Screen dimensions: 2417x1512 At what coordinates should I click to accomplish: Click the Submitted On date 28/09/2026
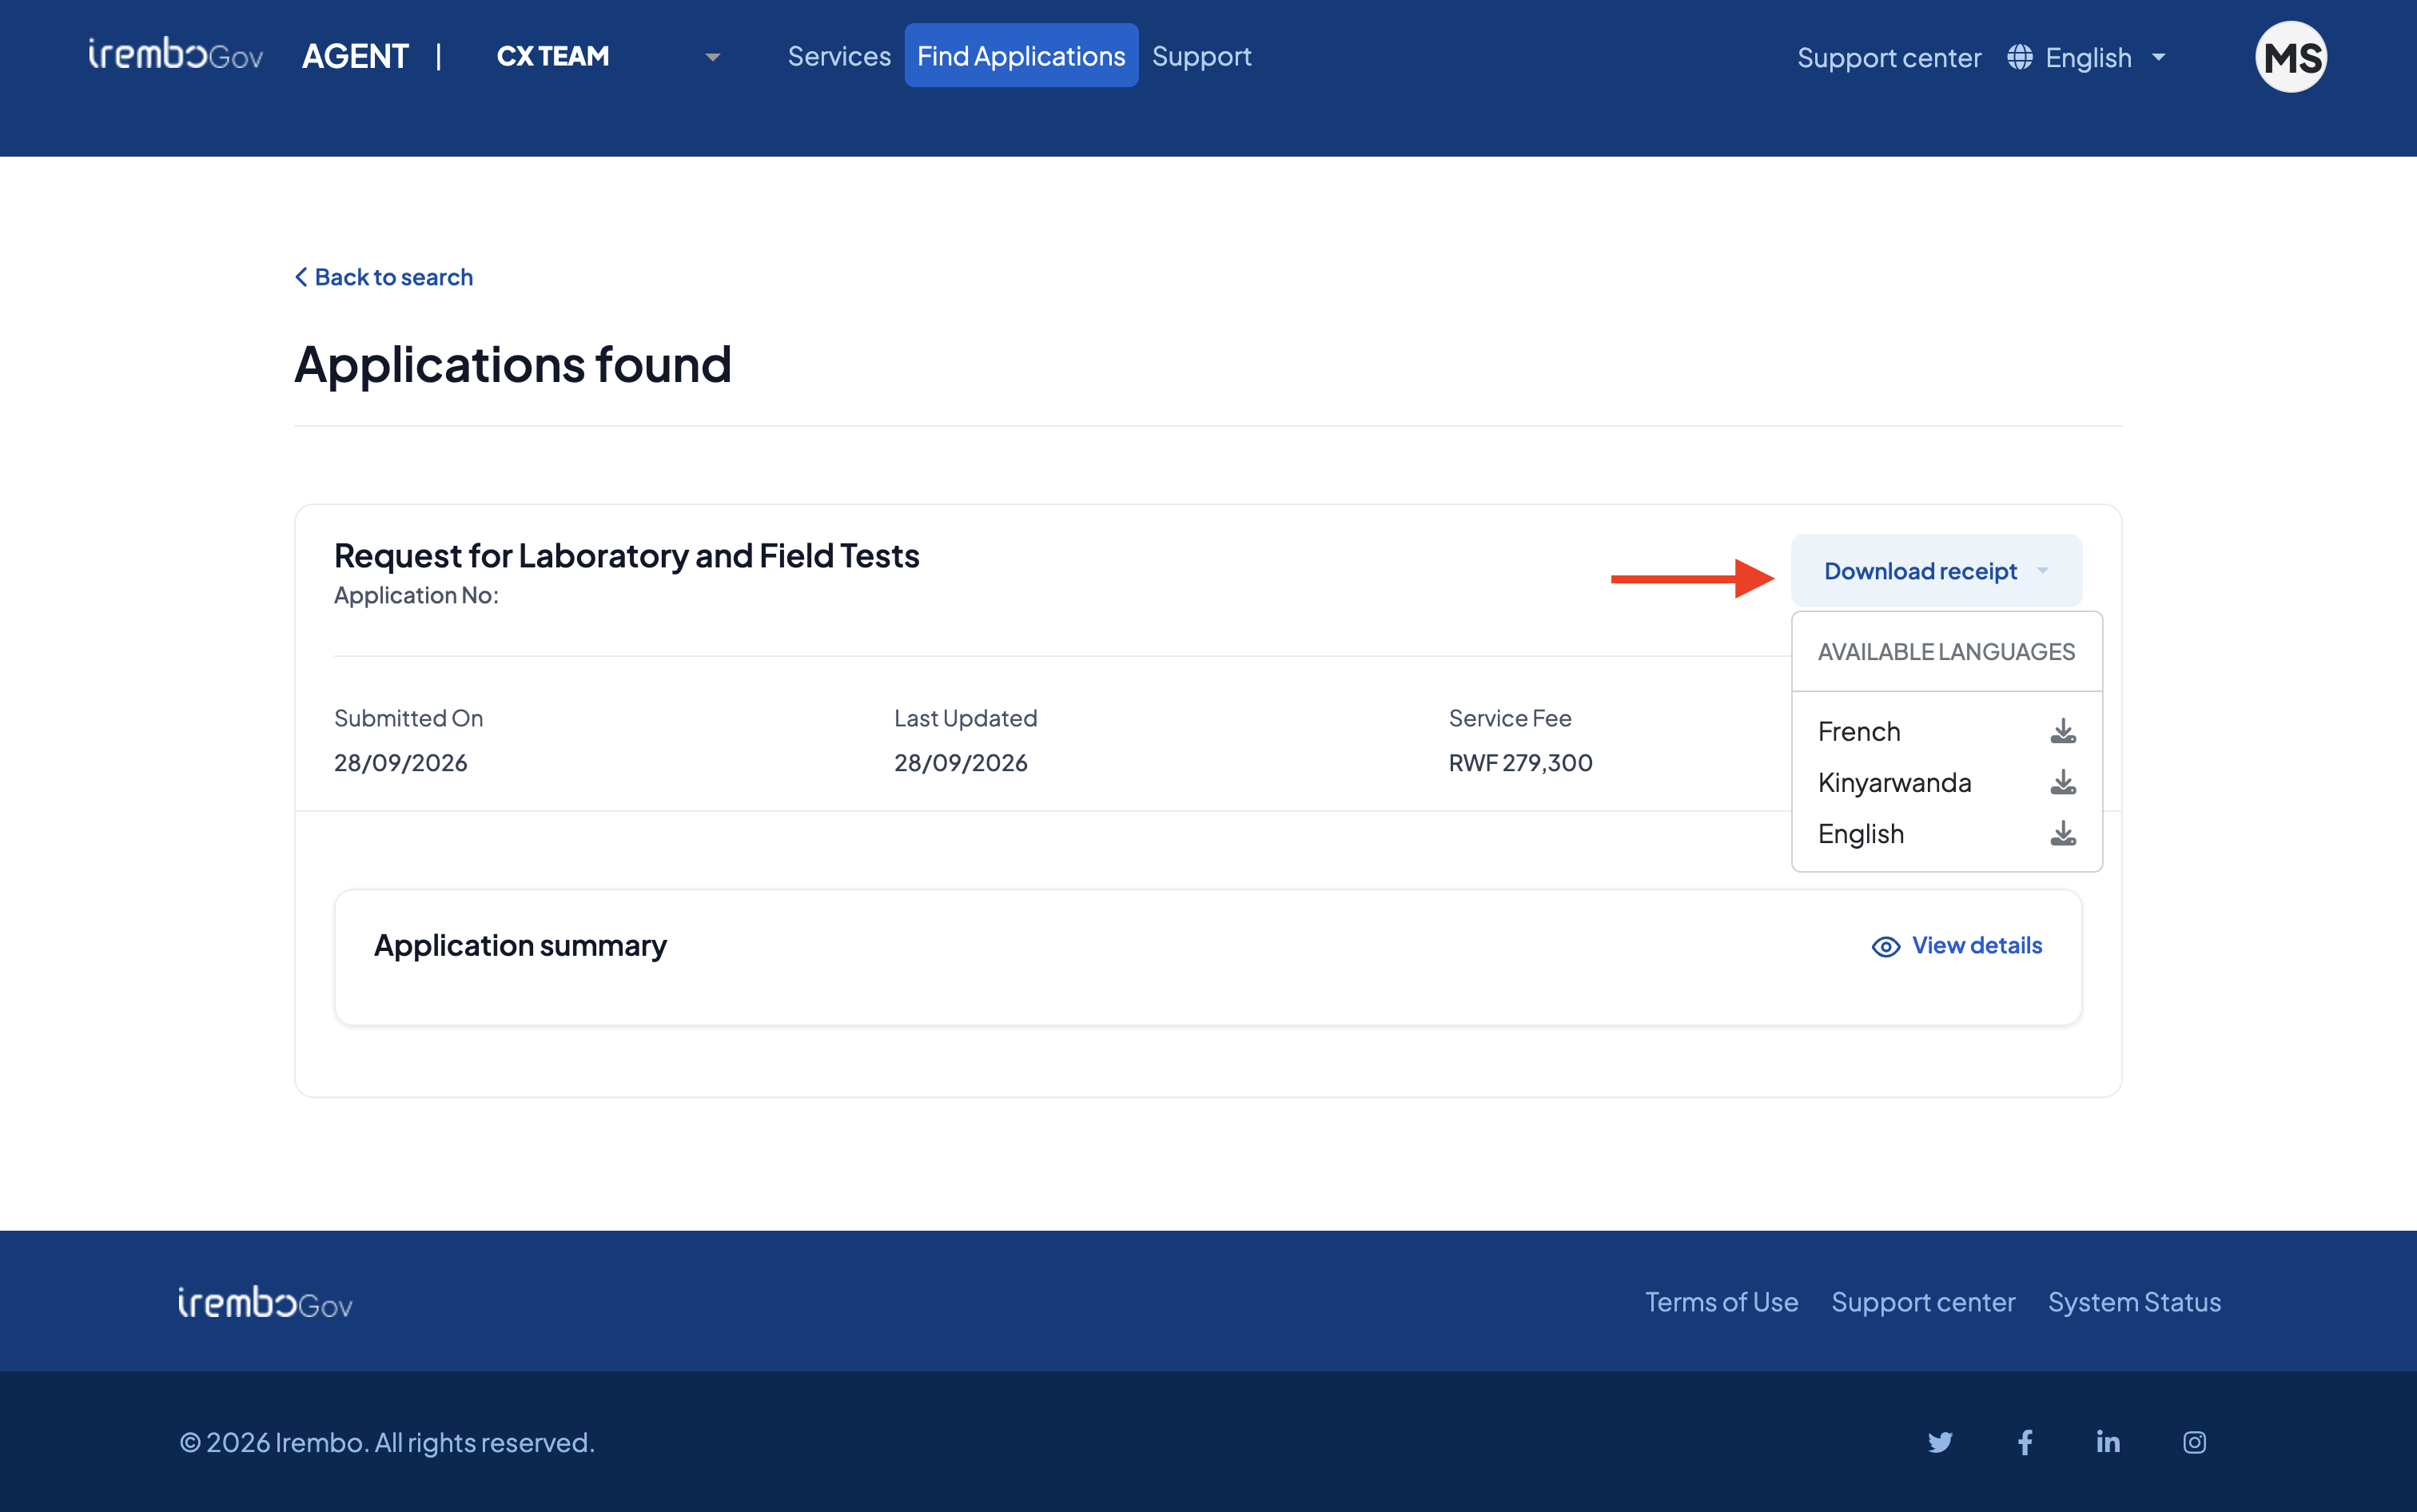tap(400, 763)
